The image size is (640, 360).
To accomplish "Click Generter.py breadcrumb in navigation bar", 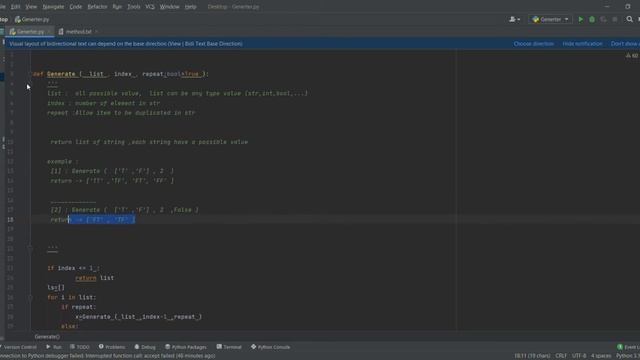I will click(x=32, y=19).
